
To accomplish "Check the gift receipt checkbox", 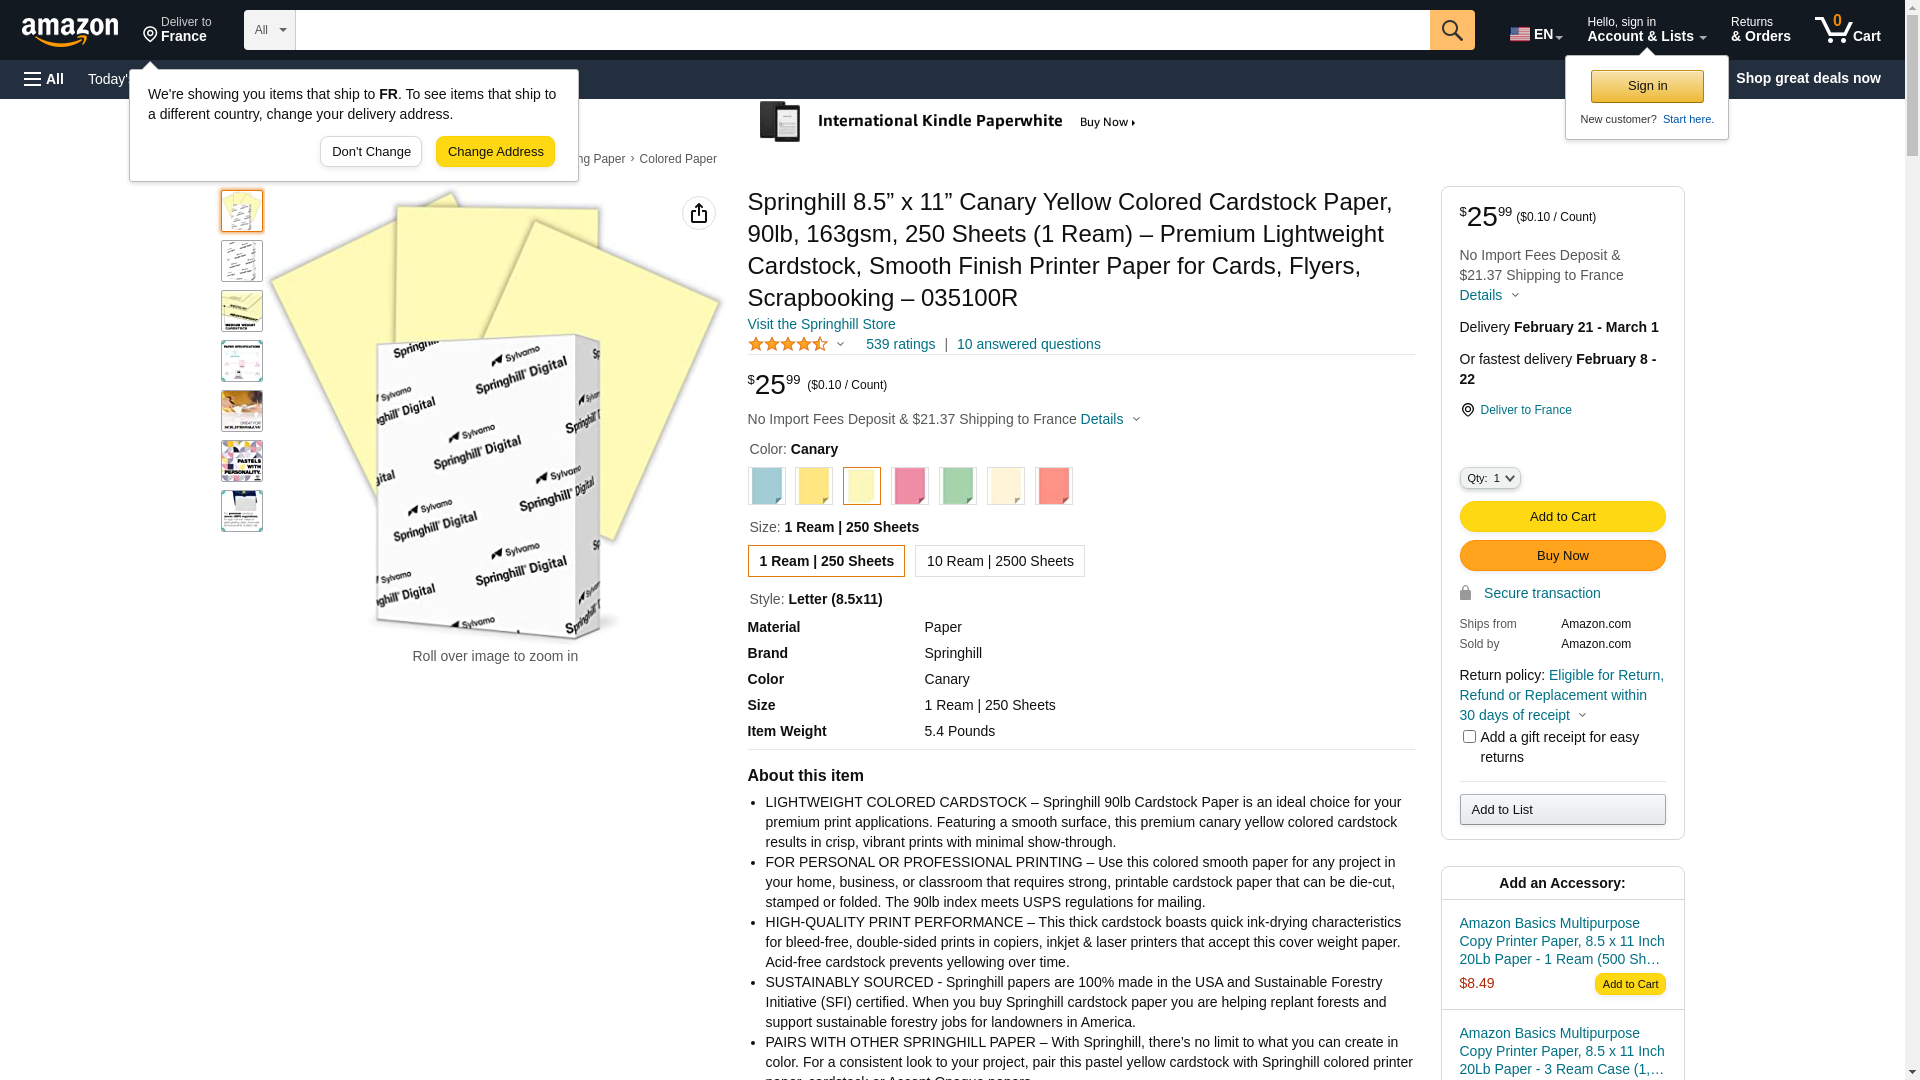I will point(1469,737).
